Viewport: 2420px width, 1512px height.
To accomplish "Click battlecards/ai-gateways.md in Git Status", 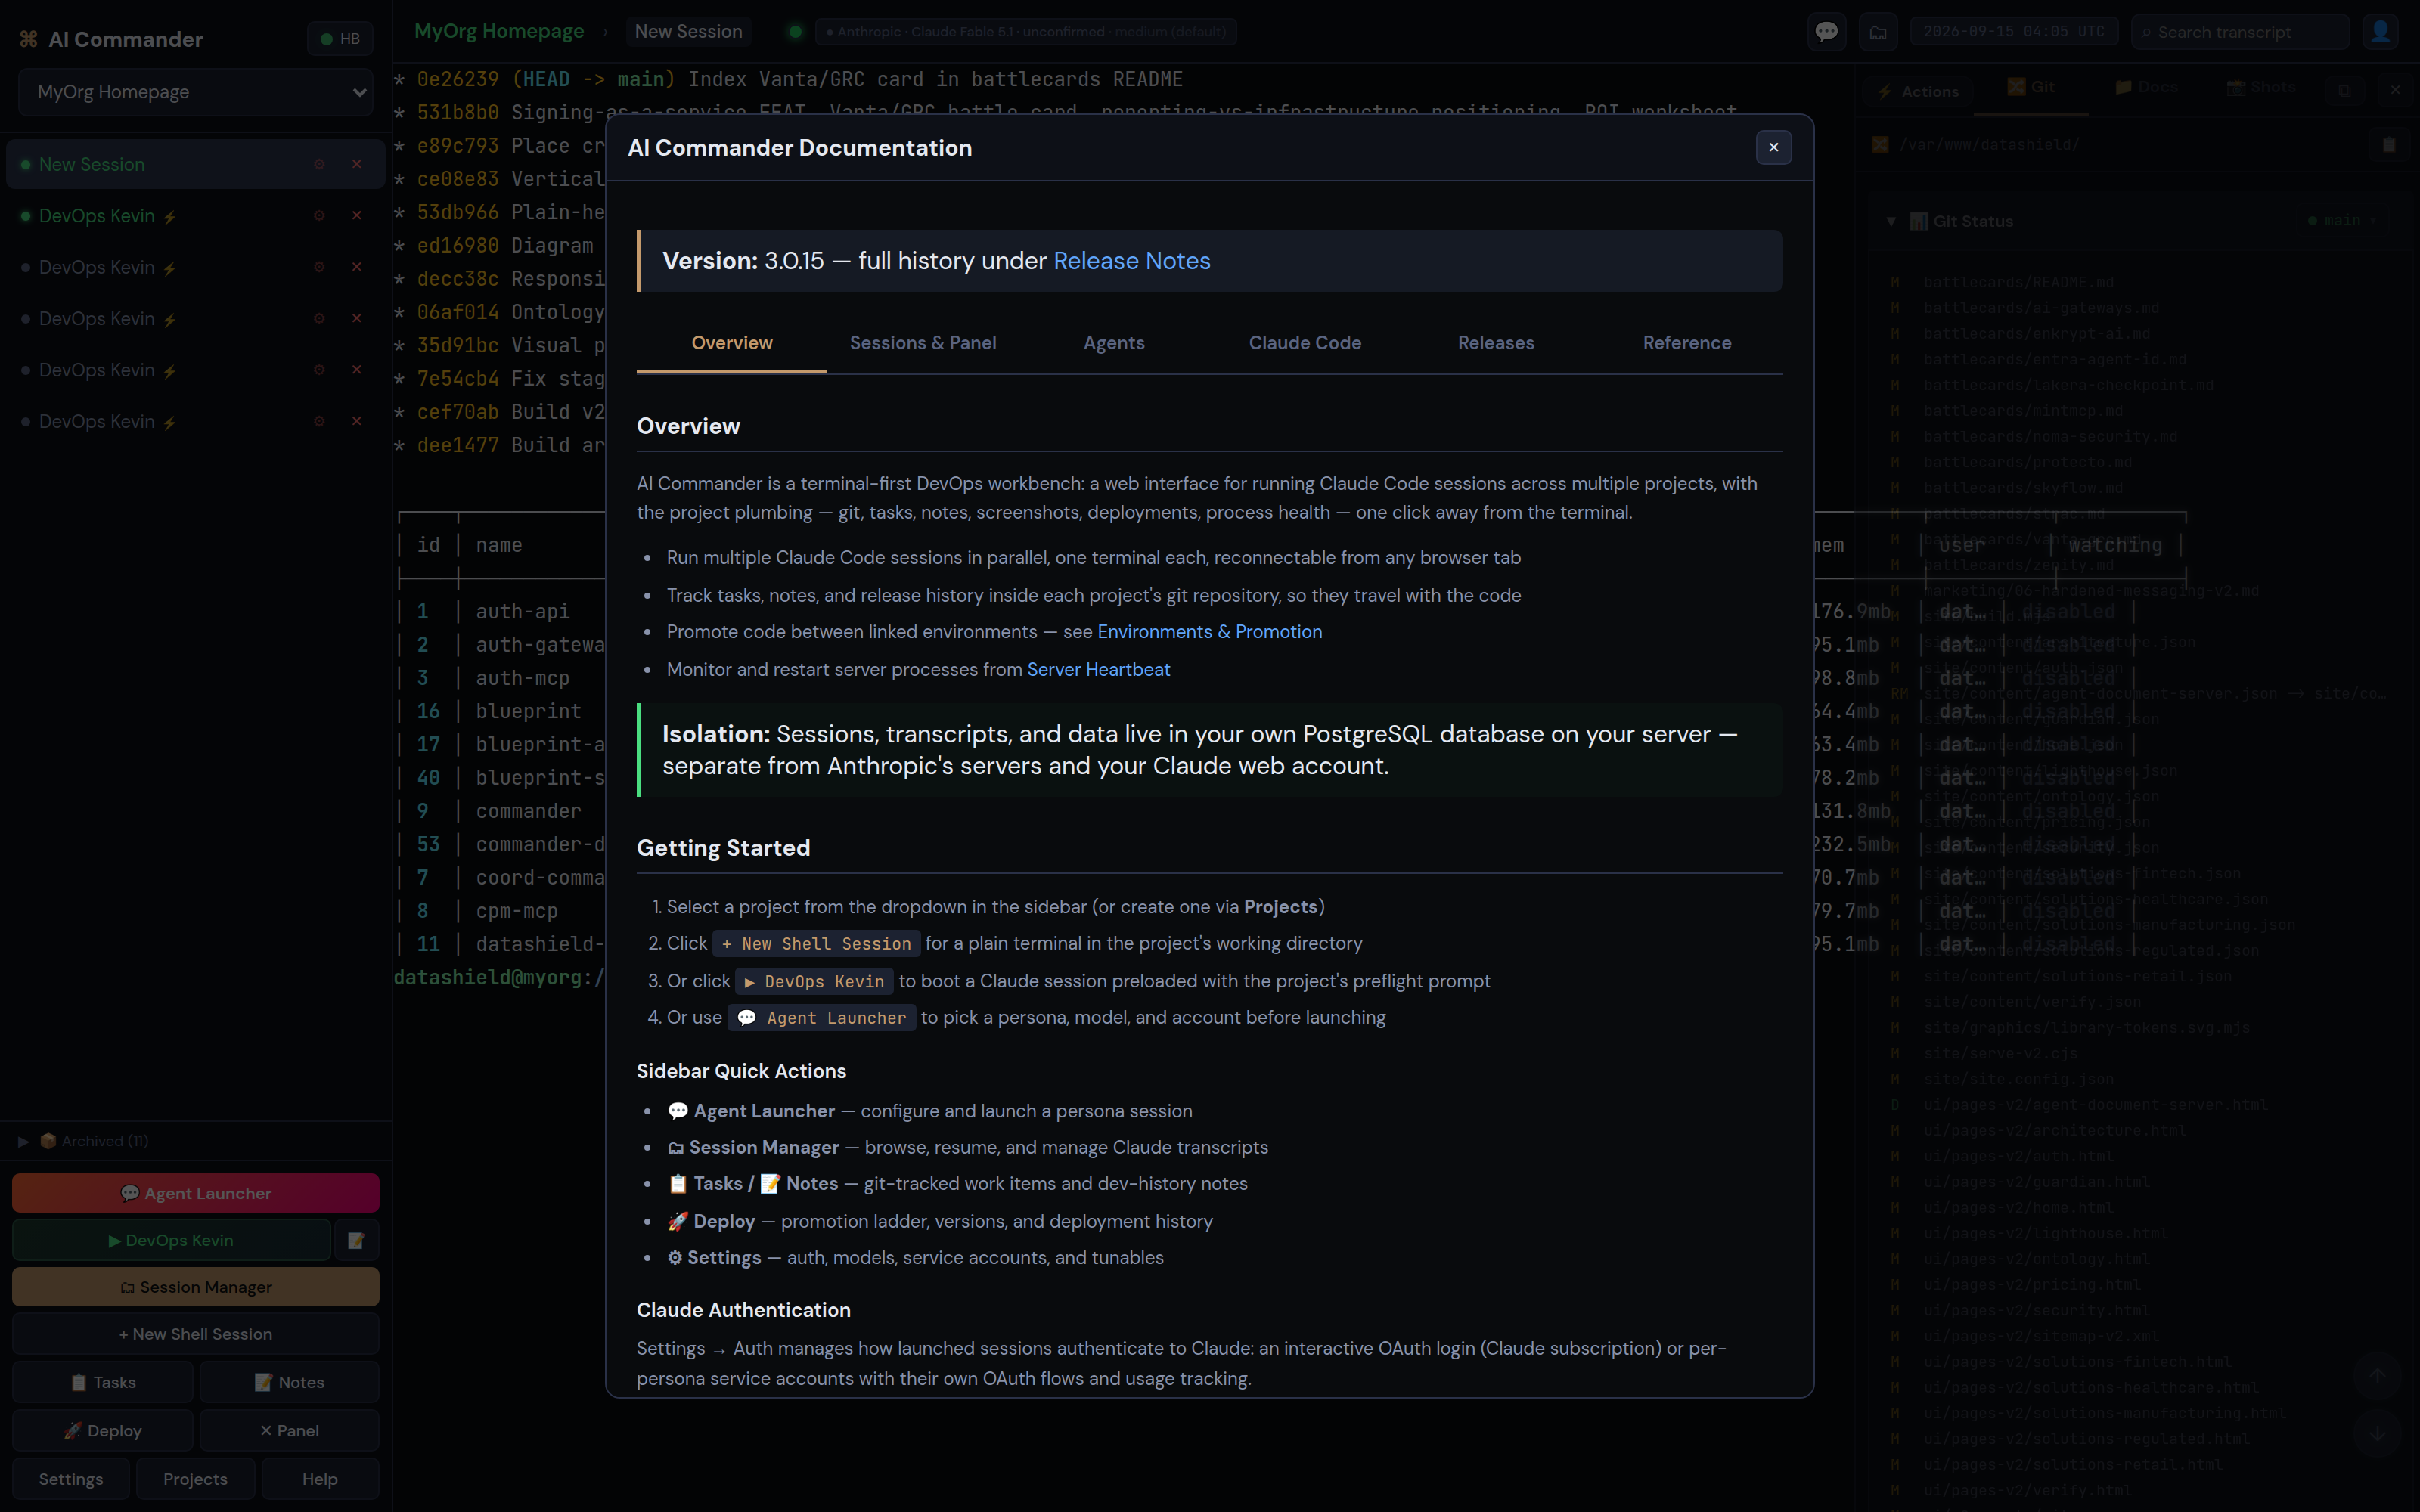I will [x=2041, y=308].
